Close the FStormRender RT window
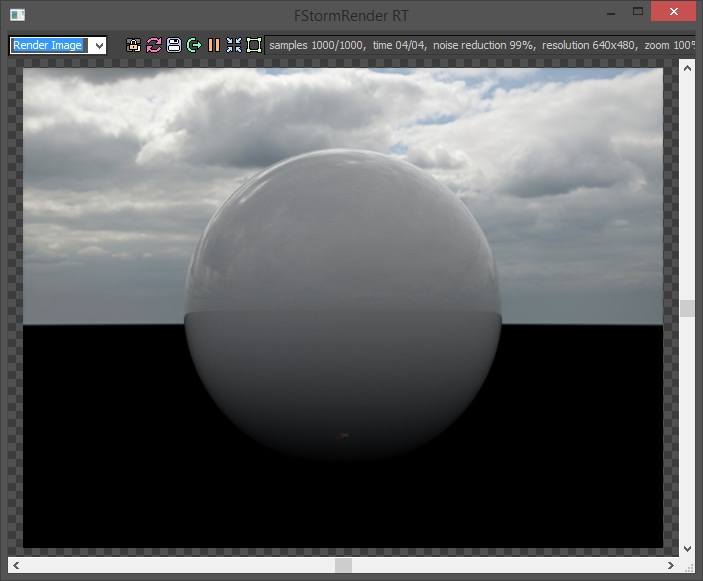Image resolution: width=703 pixels, height=581 pixels. [x=671, y=14]
